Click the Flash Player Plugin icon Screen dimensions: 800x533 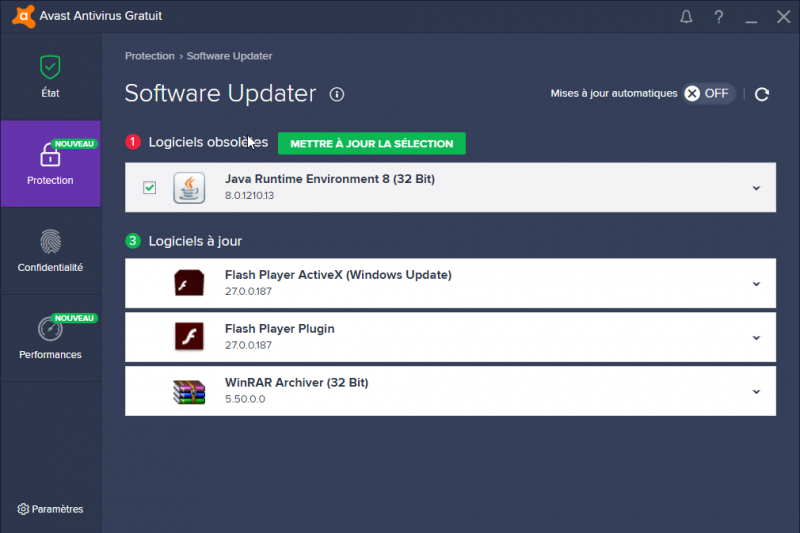click(189, 336)
